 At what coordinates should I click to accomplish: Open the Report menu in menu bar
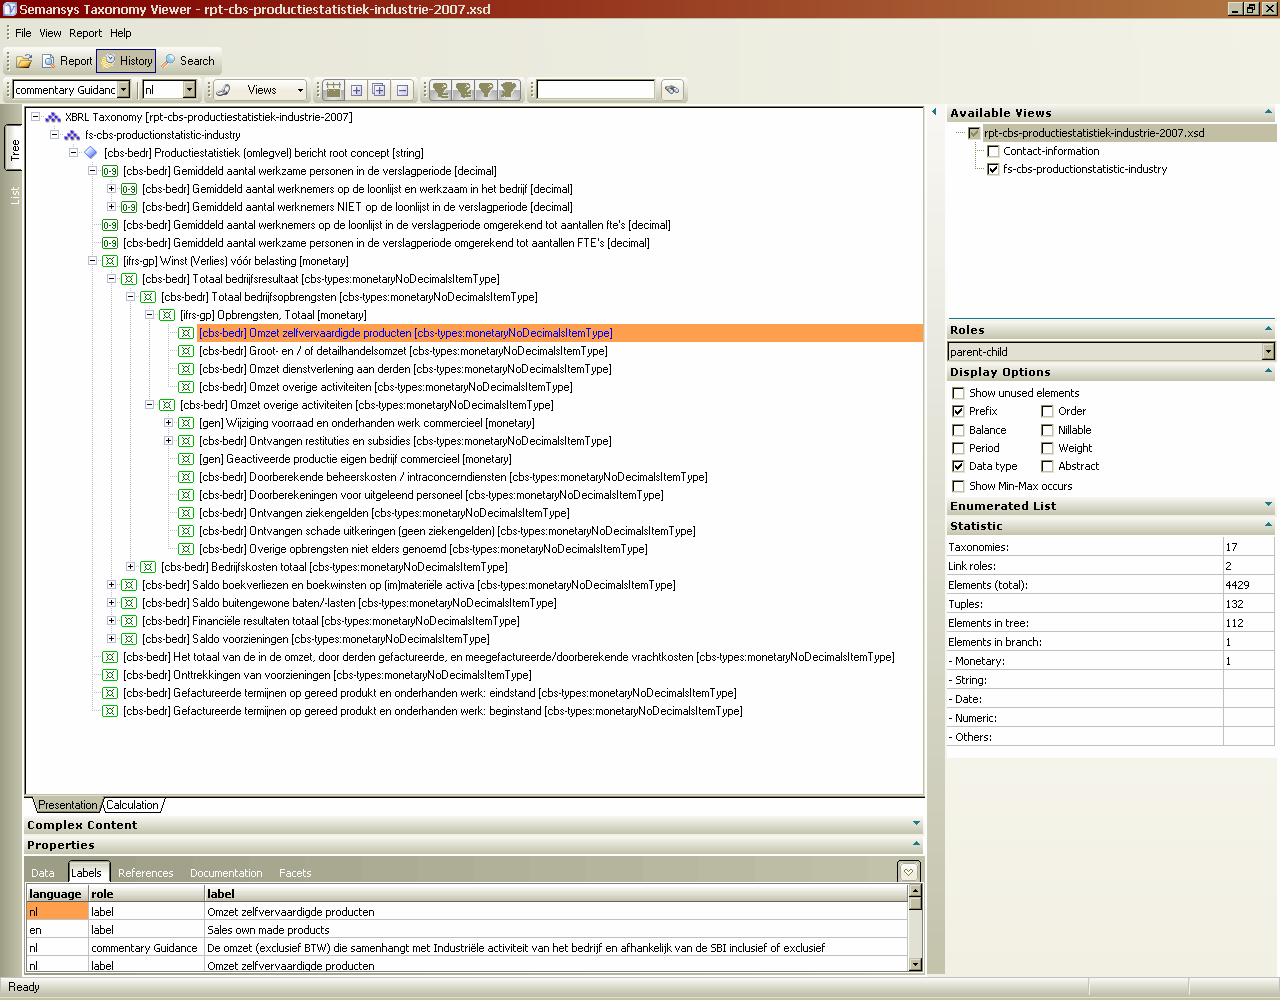coord(85,33)
